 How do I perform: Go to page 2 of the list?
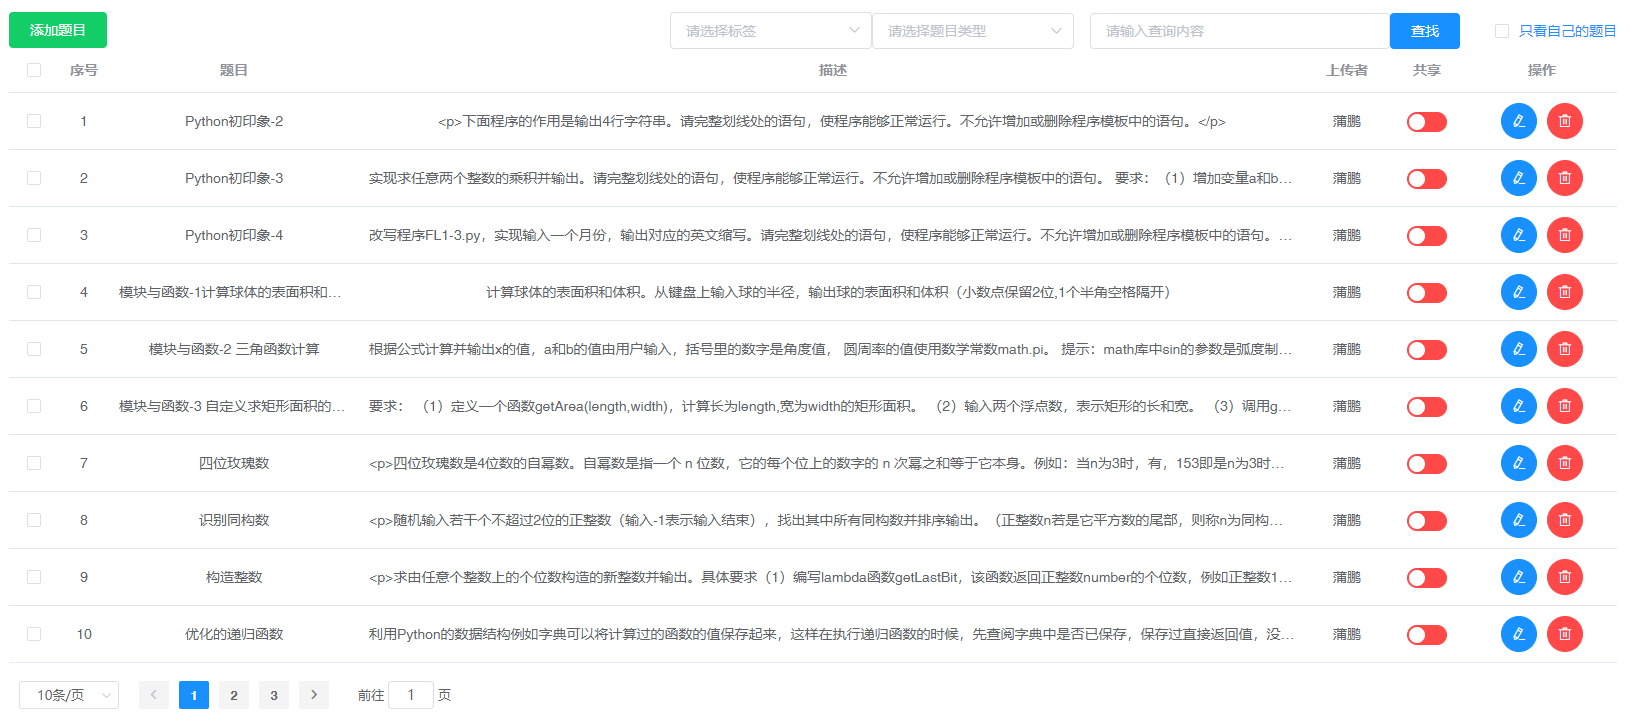234,695
